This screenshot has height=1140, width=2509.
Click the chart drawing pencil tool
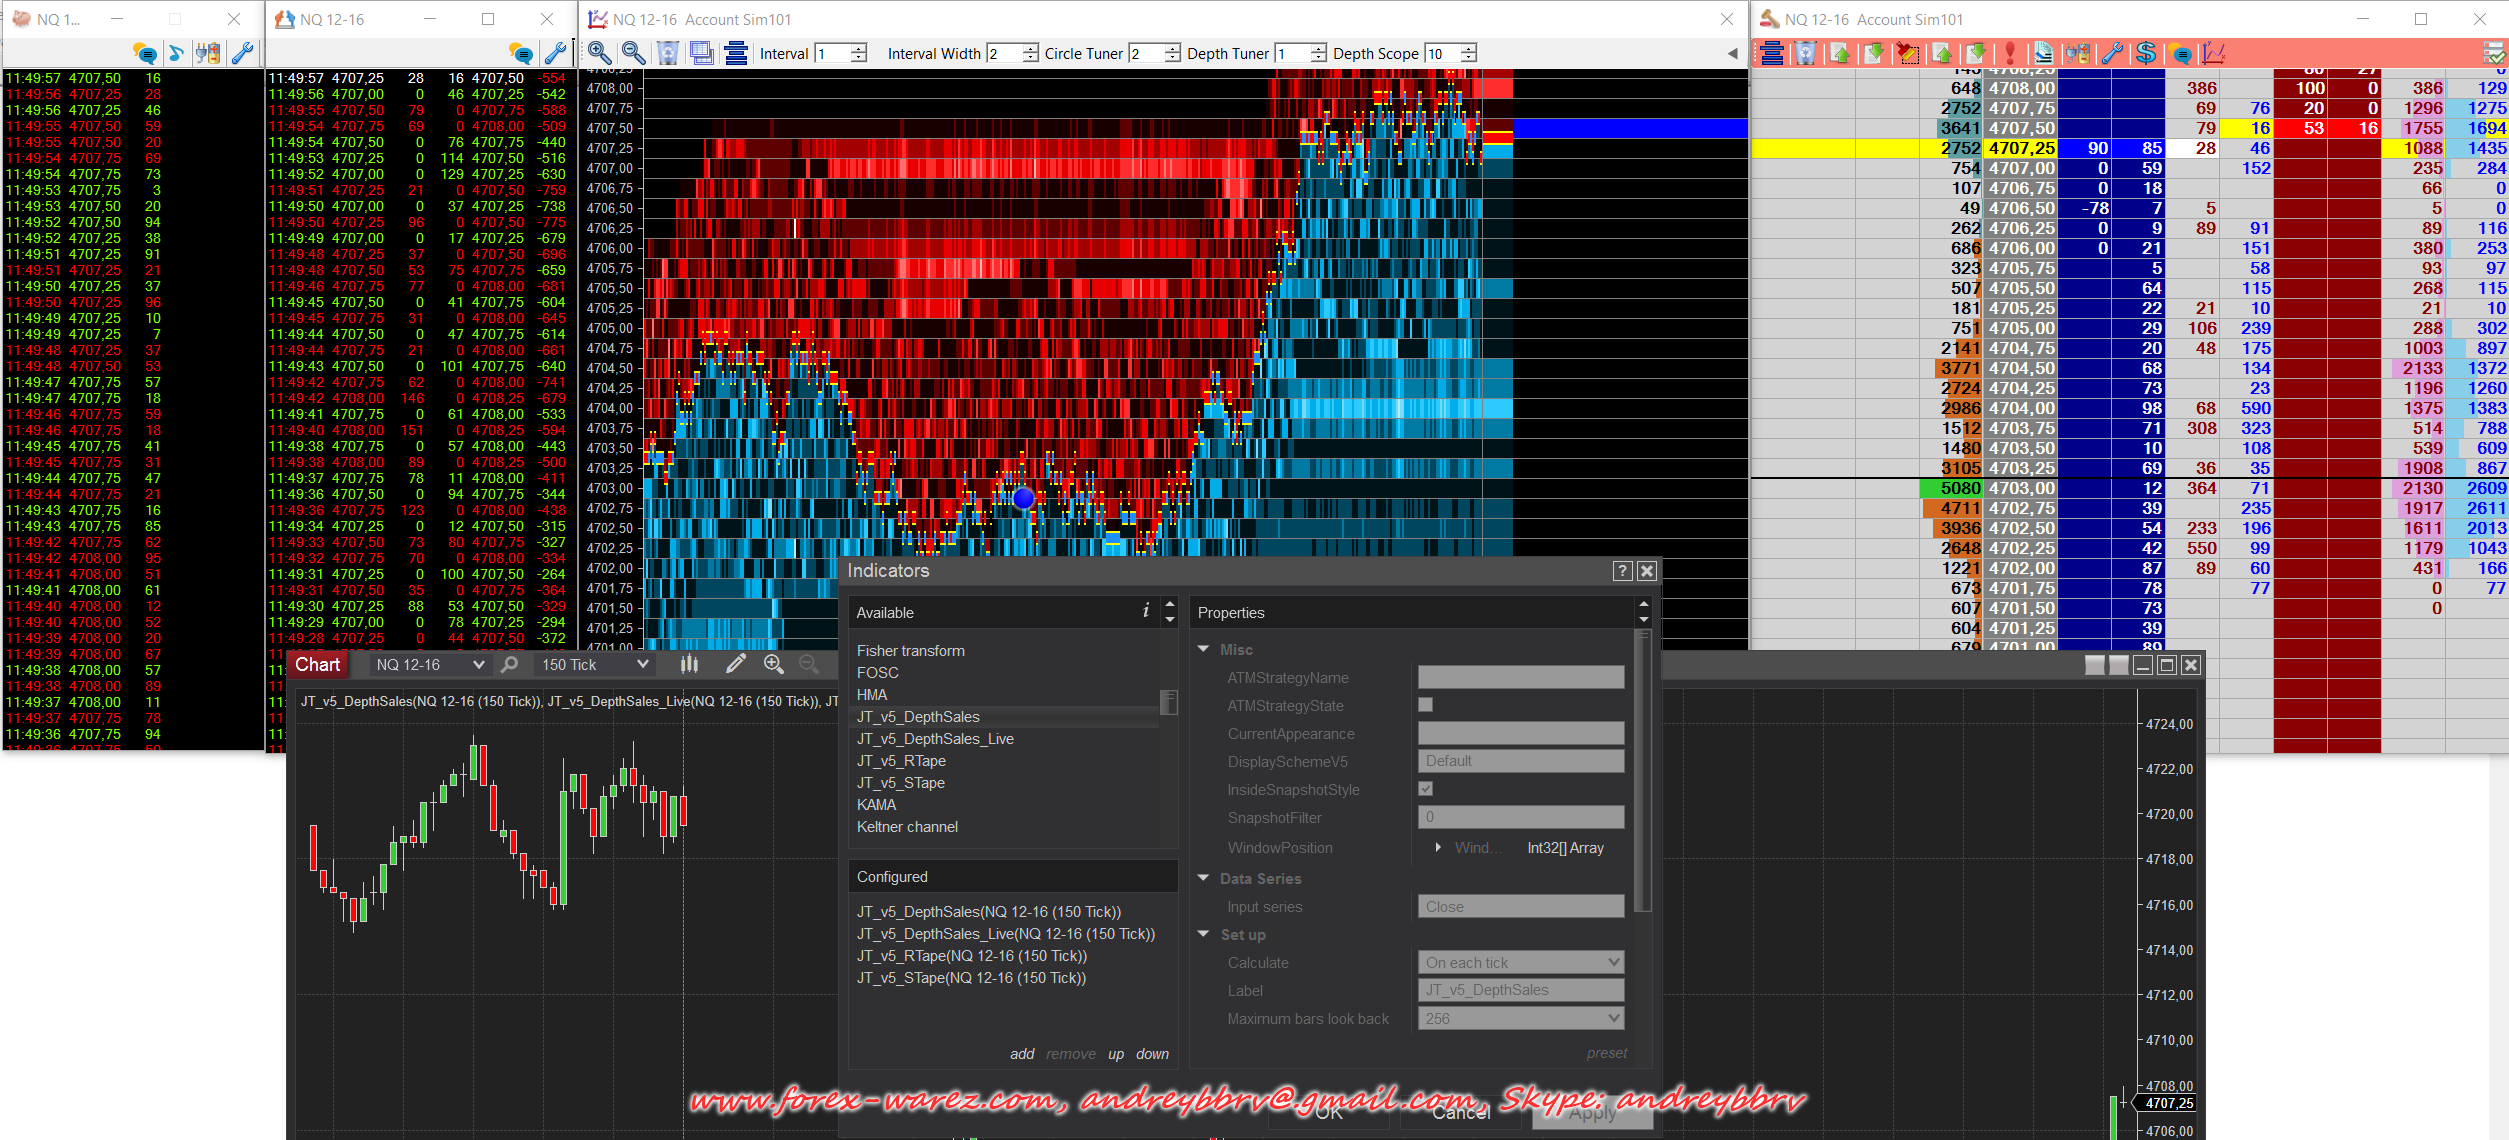point(735,664)
